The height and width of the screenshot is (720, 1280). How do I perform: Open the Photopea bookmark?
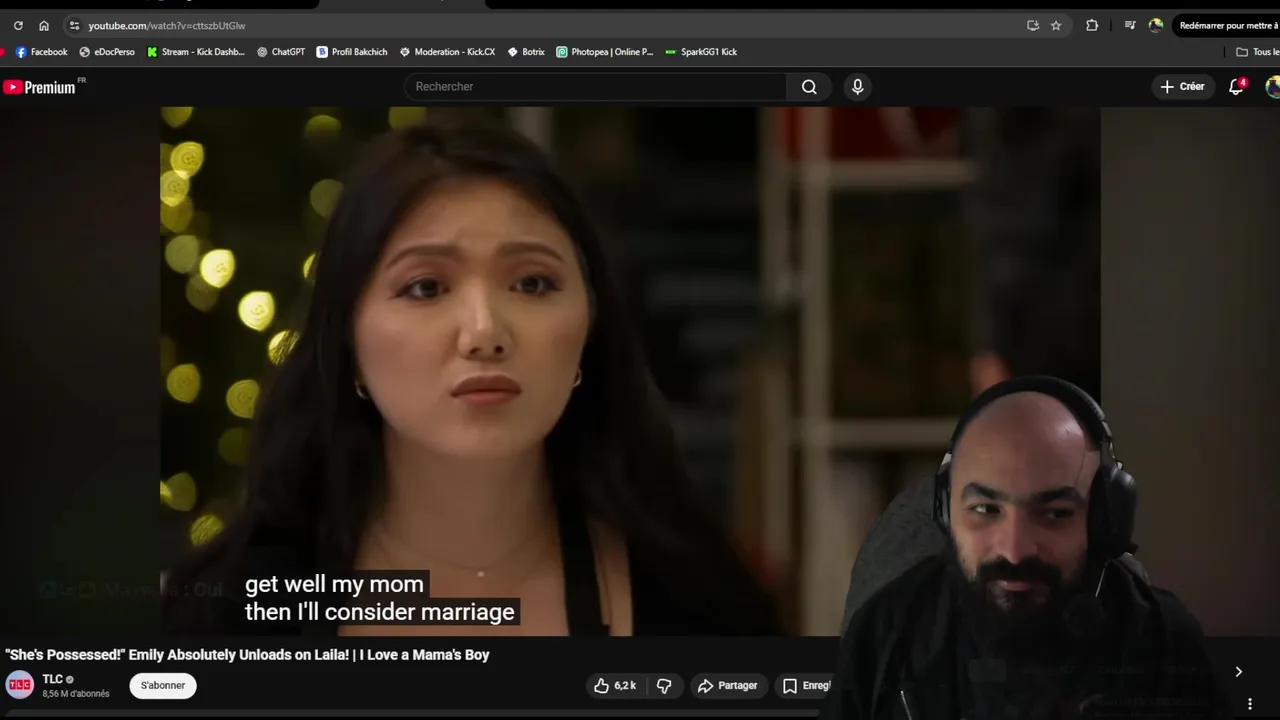tap(605, 52)
